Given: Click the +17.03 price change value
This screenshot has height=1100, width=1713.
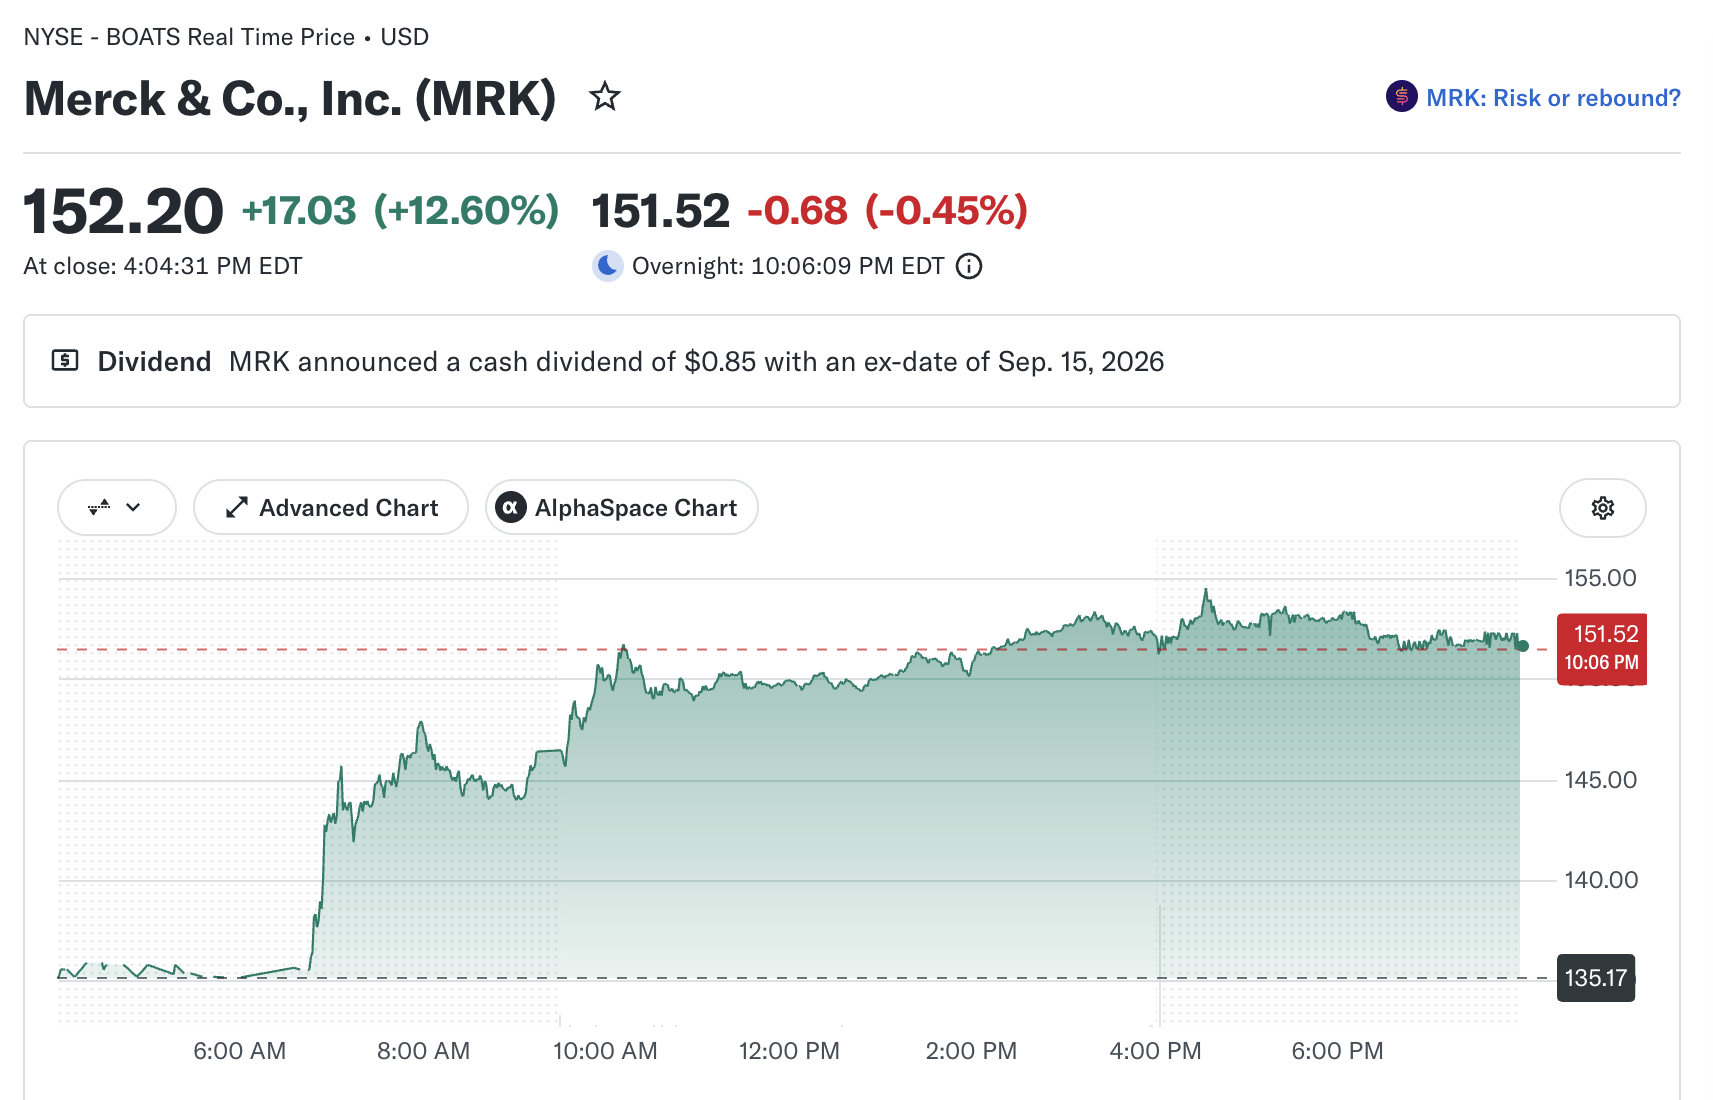Looking at the screenshot, I should pyautogui.click(x=299, y=211).
